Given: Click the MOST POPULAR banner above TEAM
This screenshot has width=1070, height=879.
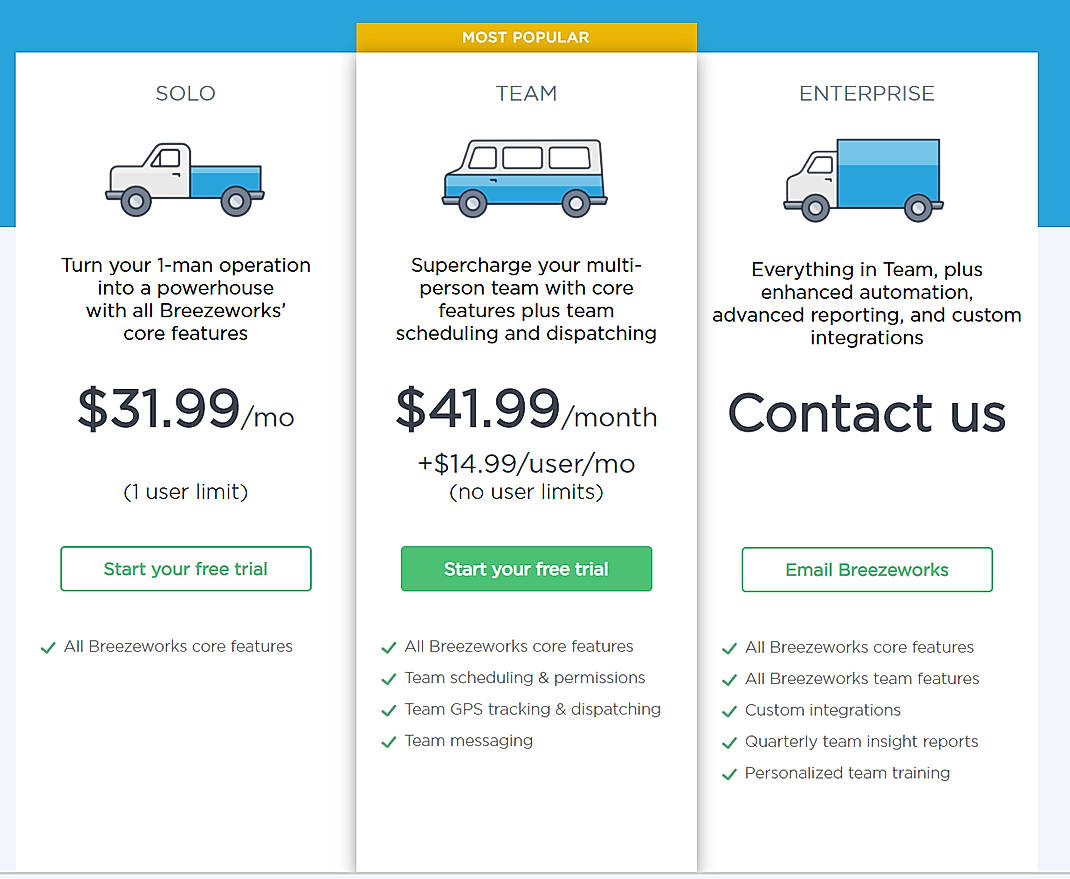Looking at the screenshot, I should tap(526, 37).
